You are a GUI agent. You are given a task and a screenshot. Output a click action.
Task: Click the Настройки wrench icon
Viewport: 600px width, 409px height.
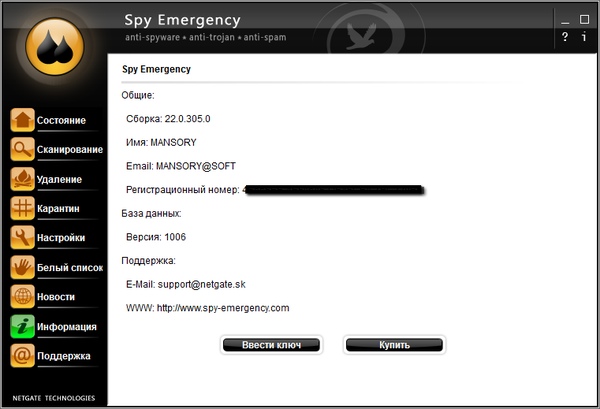pos(22,238)
